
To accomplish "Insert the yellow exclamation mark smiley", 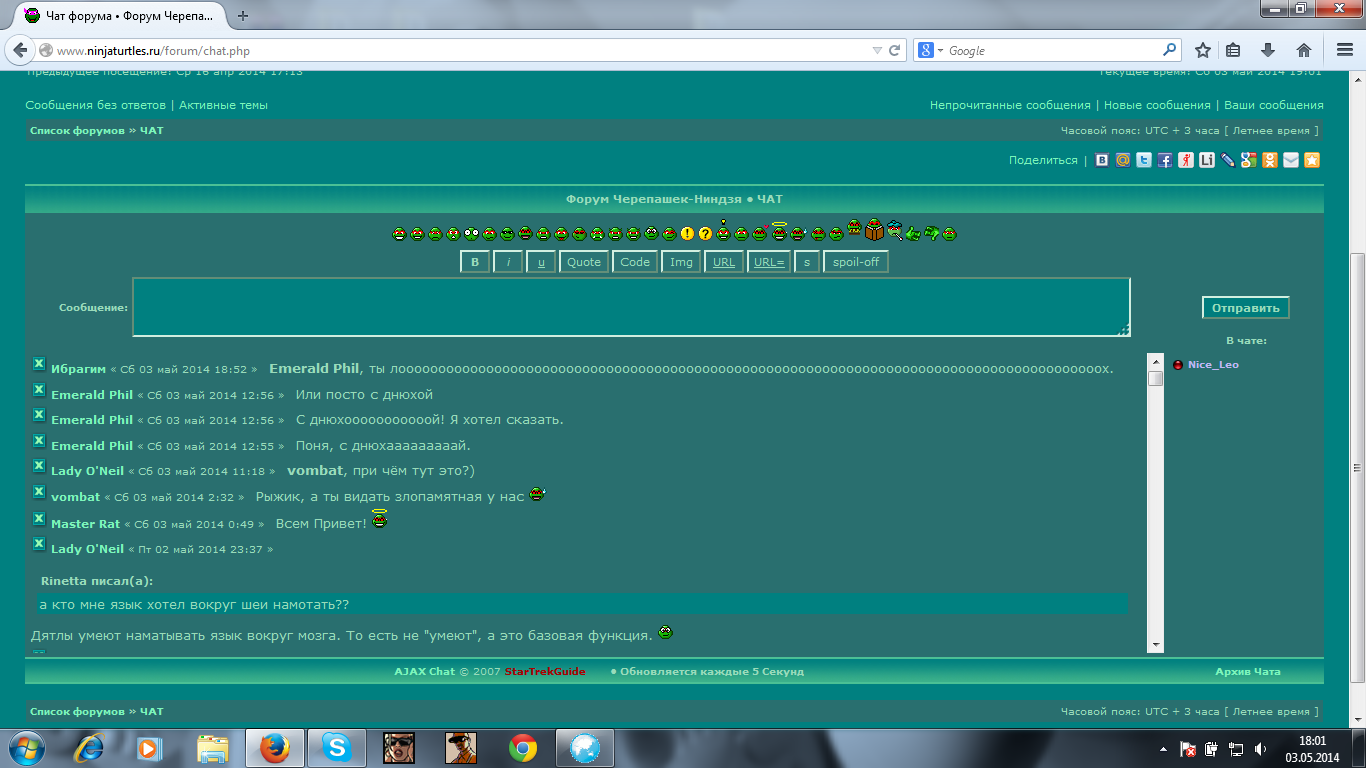I will tap(687, 233).
